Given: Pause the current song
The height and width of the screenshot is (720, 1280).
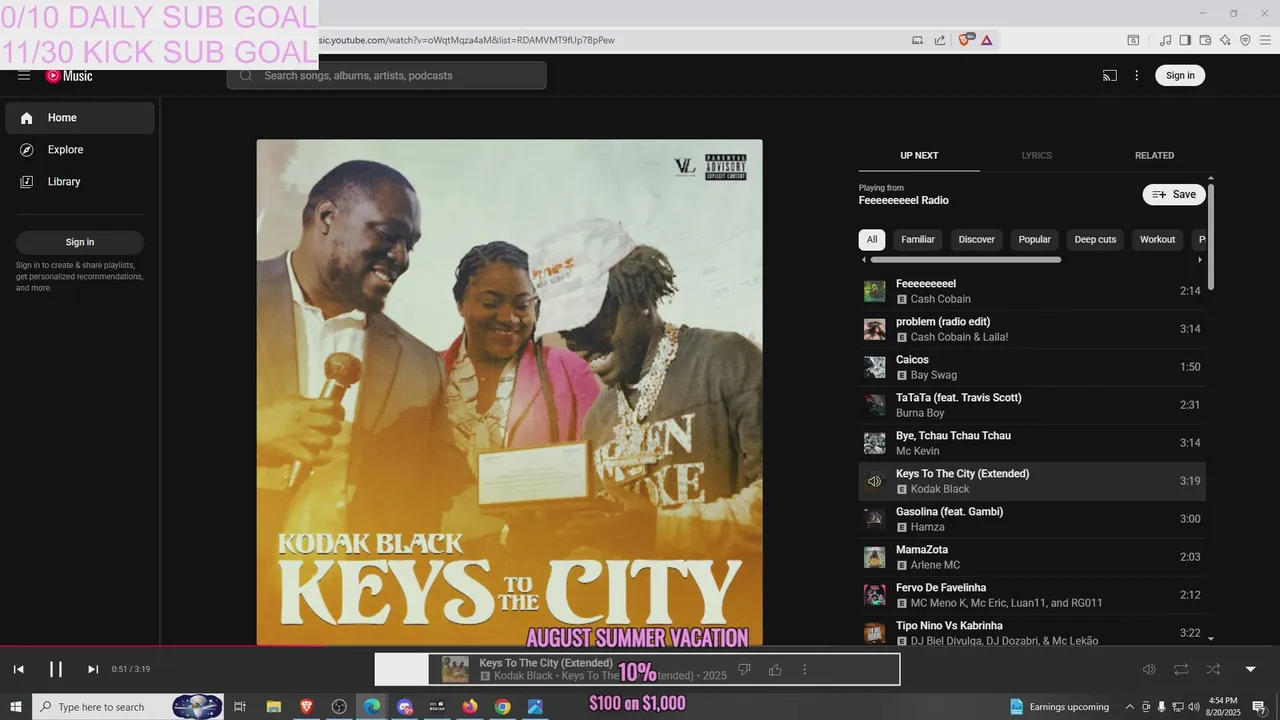Looking at the screenshot, I should [56, 669].
